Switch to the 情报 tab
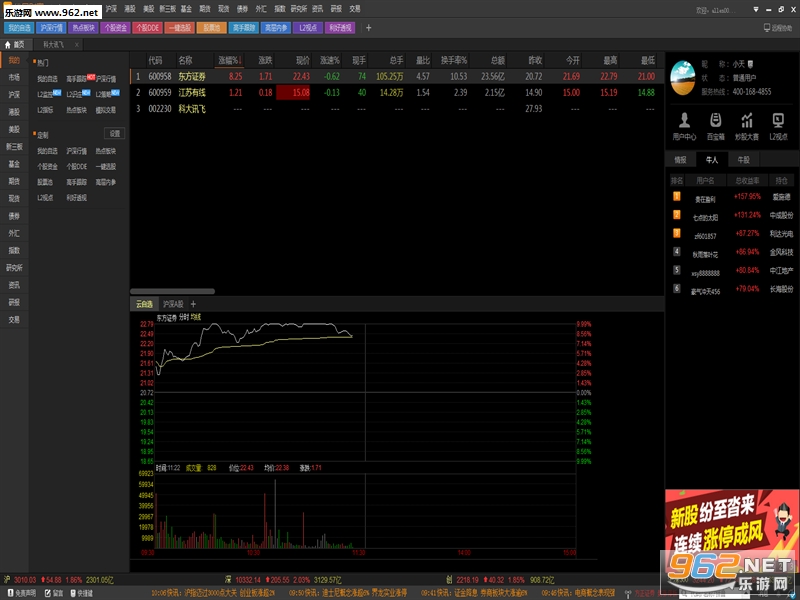This screenshot has width=800, height=600. [681, 160]
